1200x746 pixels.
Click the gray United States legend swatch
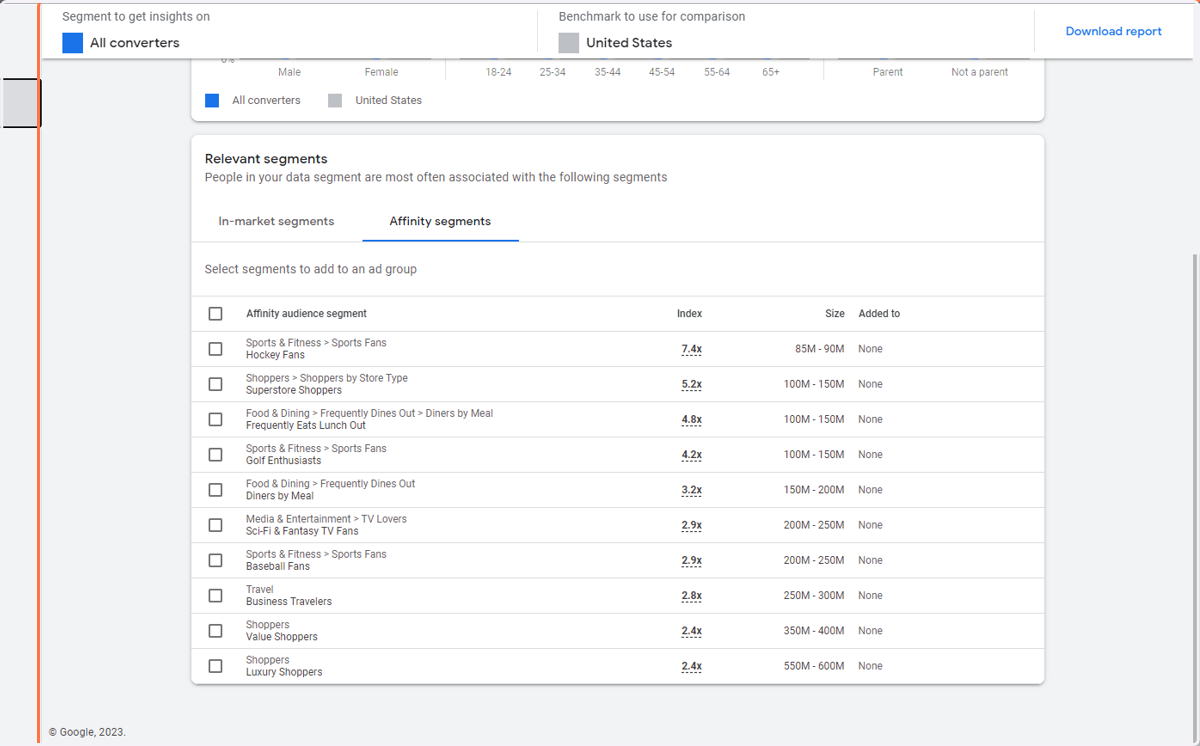(335, 100)
